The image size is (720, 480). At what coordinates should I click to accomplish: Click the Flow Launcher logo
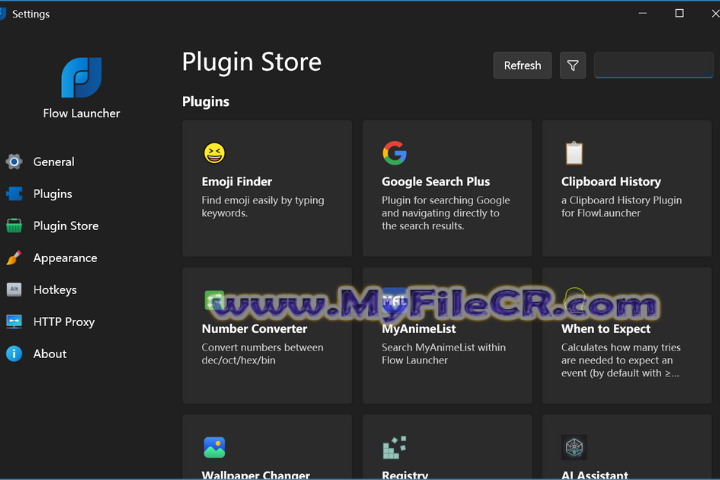coord(82,78)
